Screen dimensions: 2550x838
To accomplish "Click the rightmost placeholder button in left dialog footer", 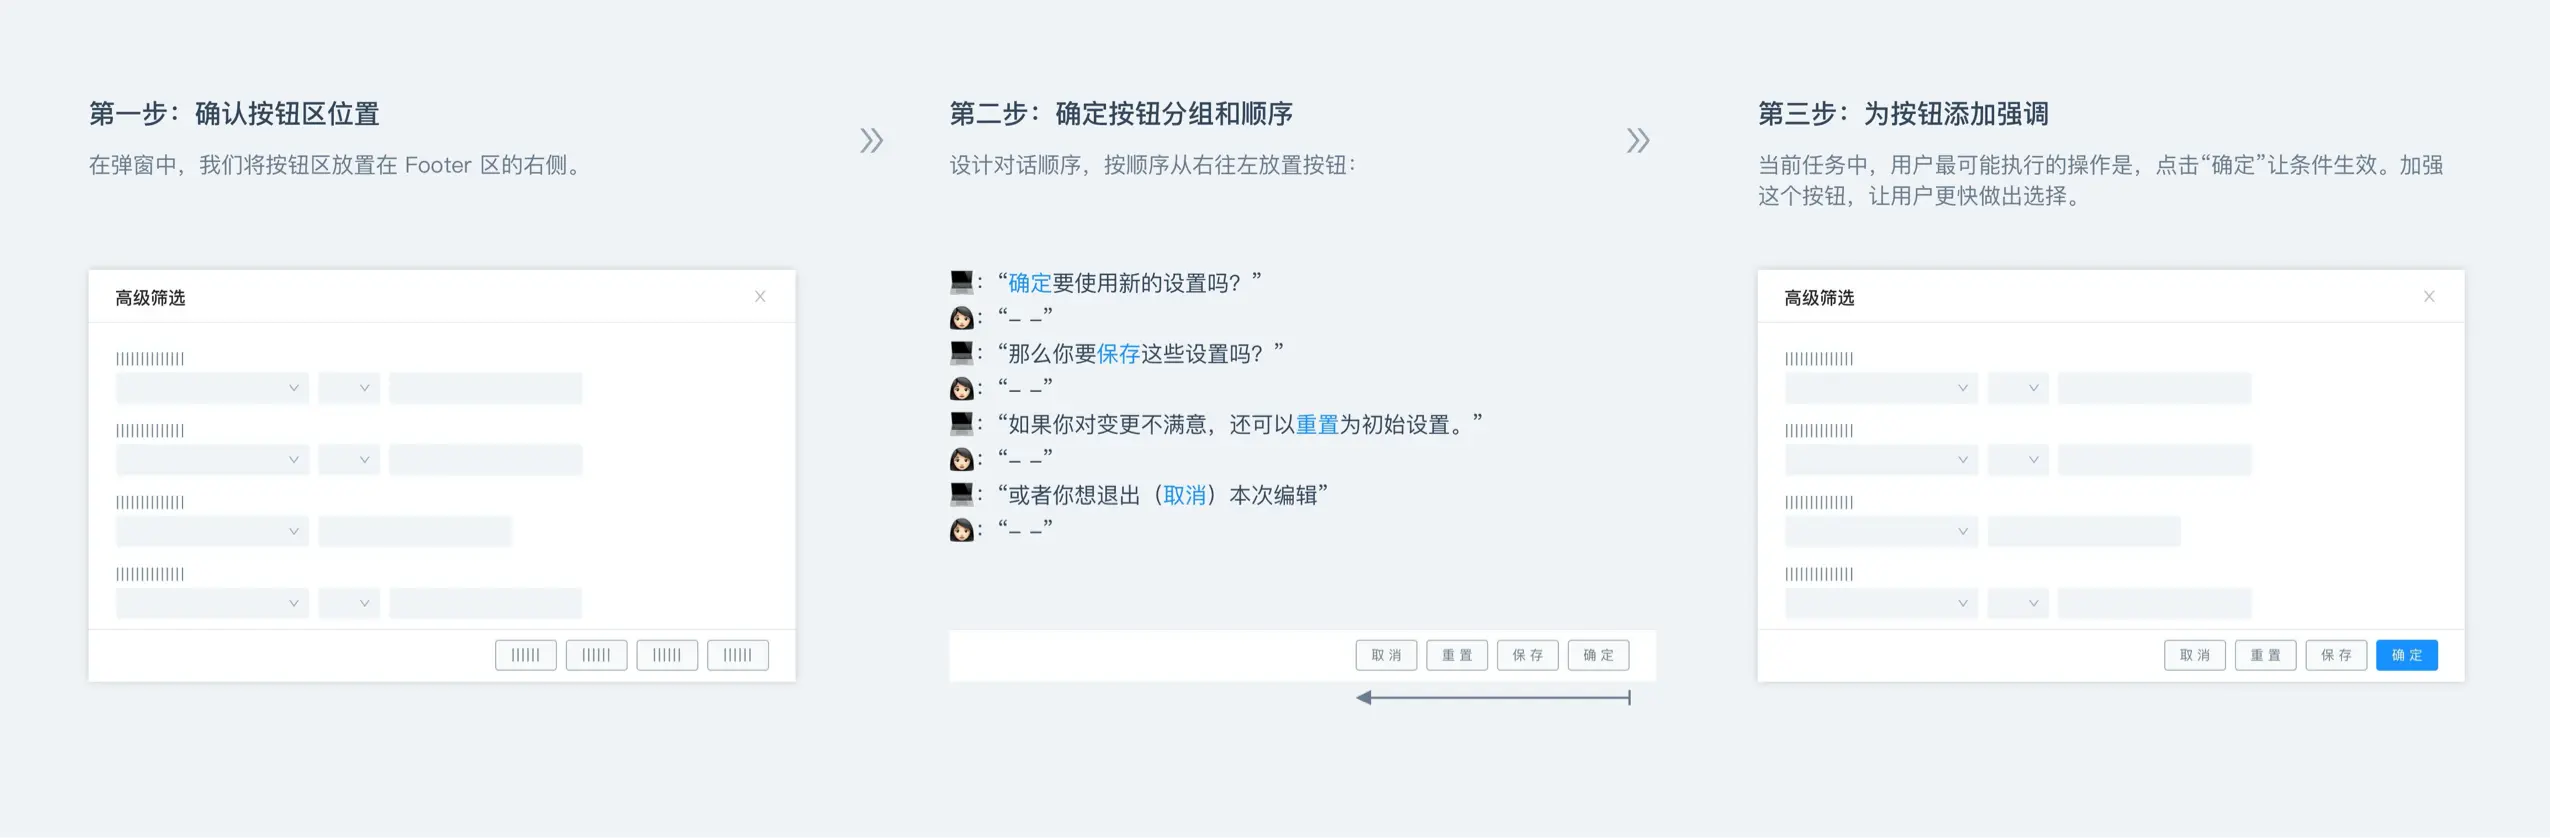I will [737, 655].
